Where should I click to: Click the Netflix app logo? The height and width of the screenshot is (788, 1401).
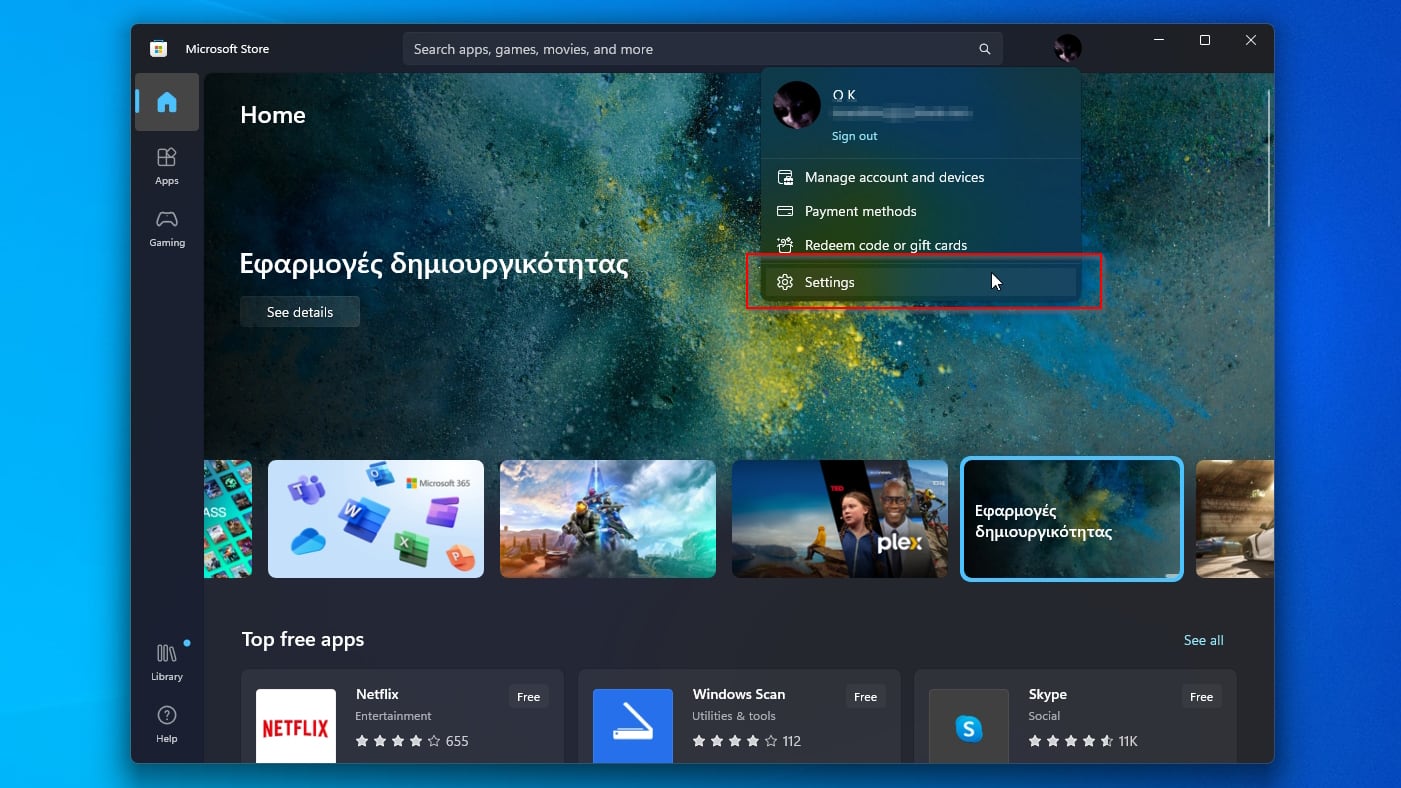296,727
